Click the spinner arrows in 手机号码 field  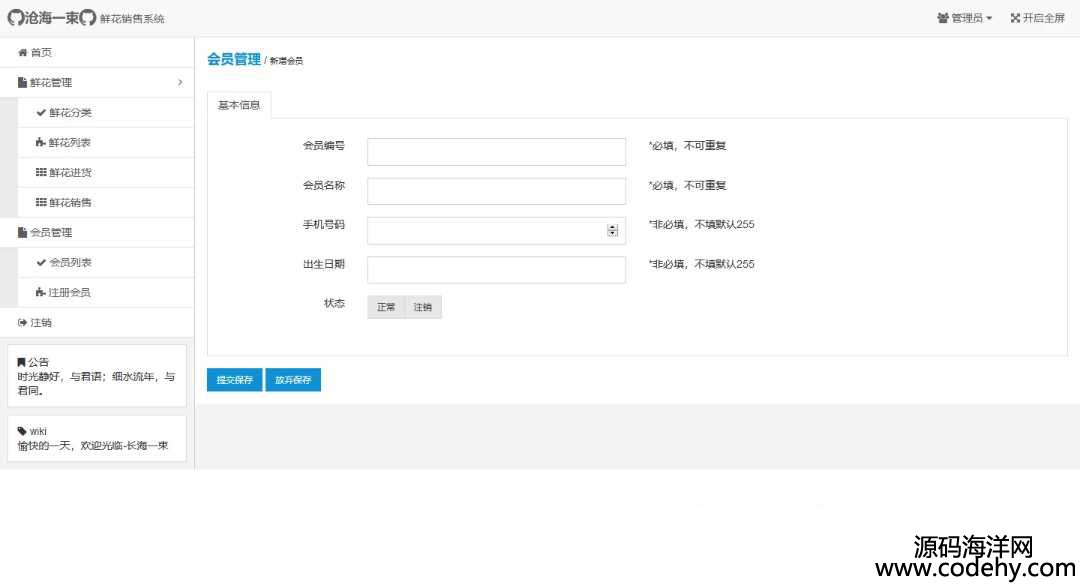pos(612,231)
